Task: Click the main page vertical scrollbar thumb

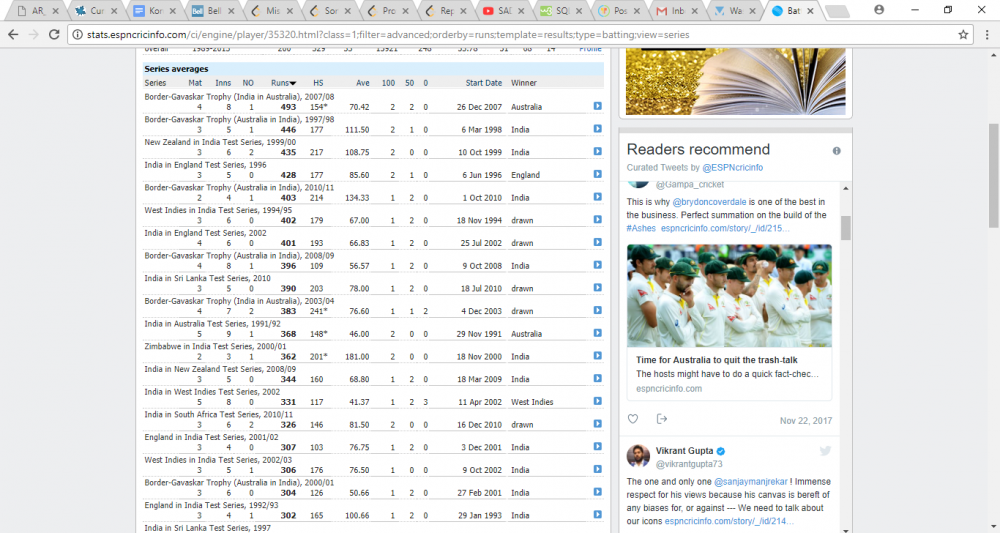Action: click(x=994, y=176)
